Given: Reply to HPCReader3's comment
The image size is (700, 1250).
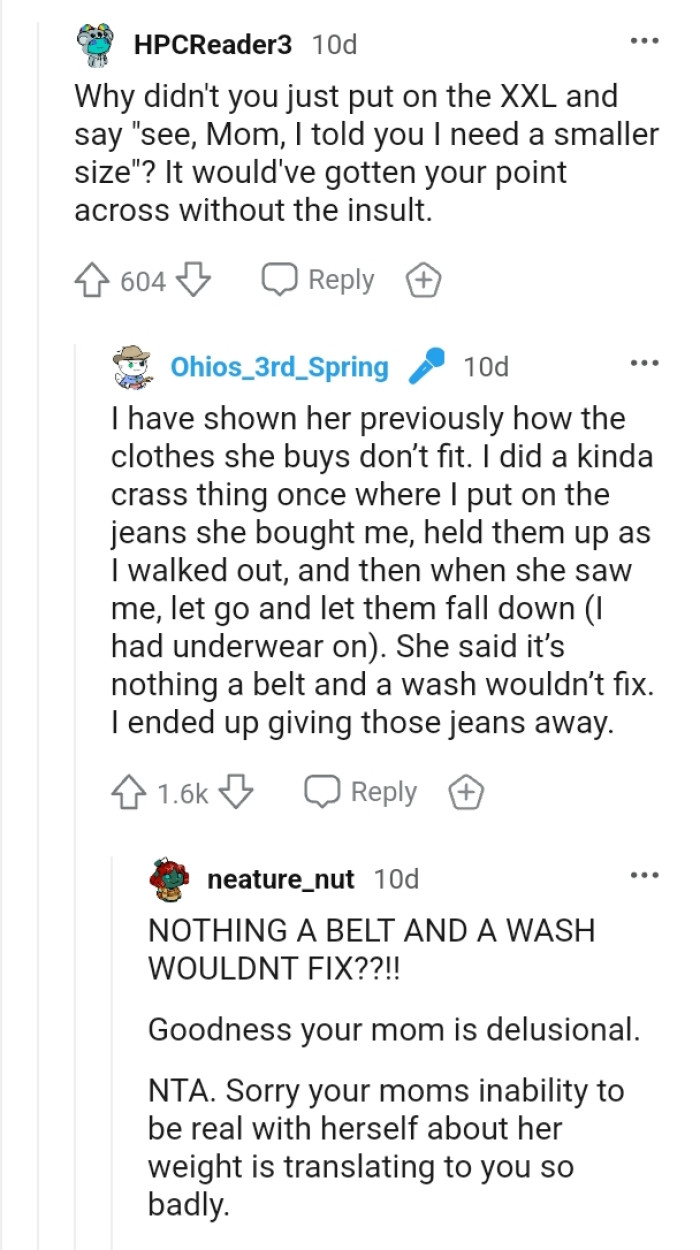Looking at the screenshot, I should tap(318, 281).
